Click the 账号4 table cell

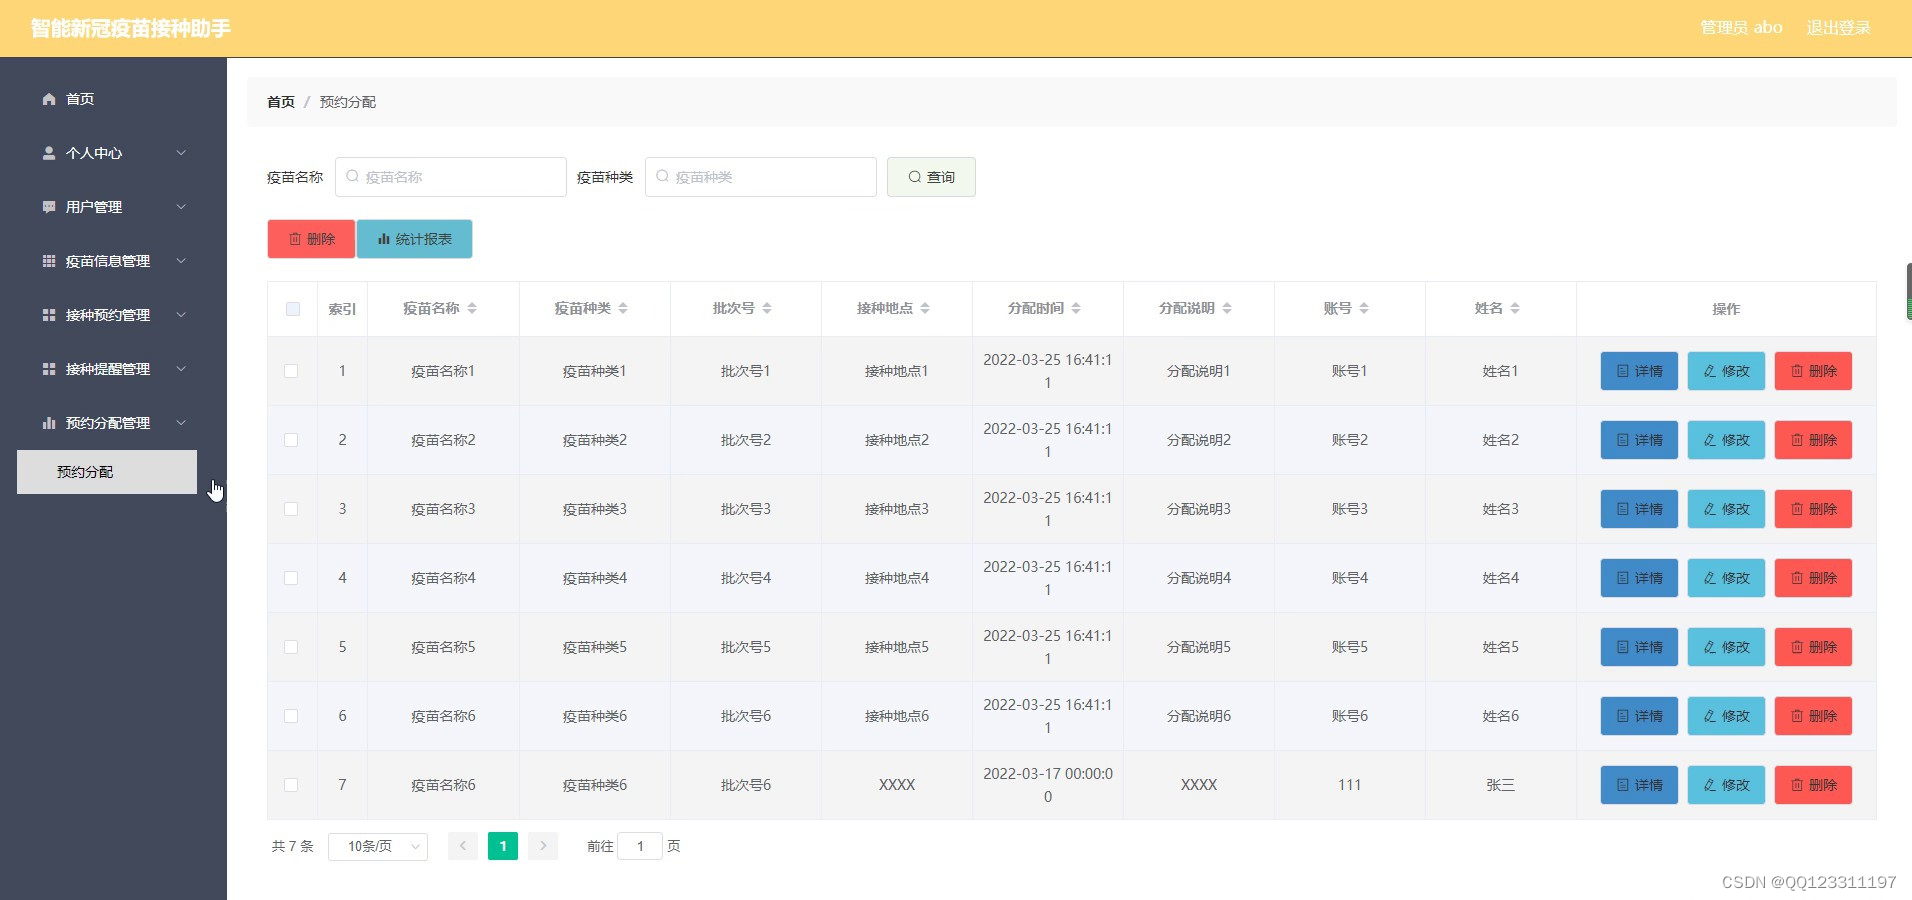[x=1350, y=578]
